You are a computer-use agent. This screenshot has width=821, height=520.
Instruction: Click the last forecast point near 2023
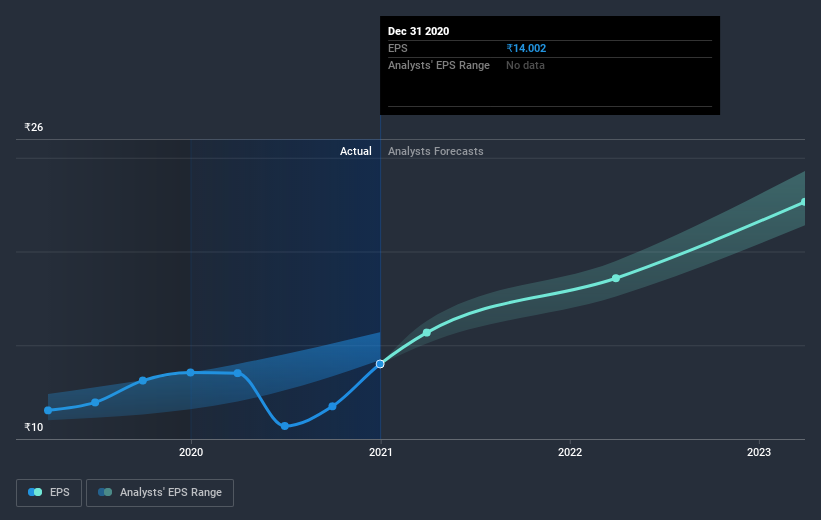804,202
